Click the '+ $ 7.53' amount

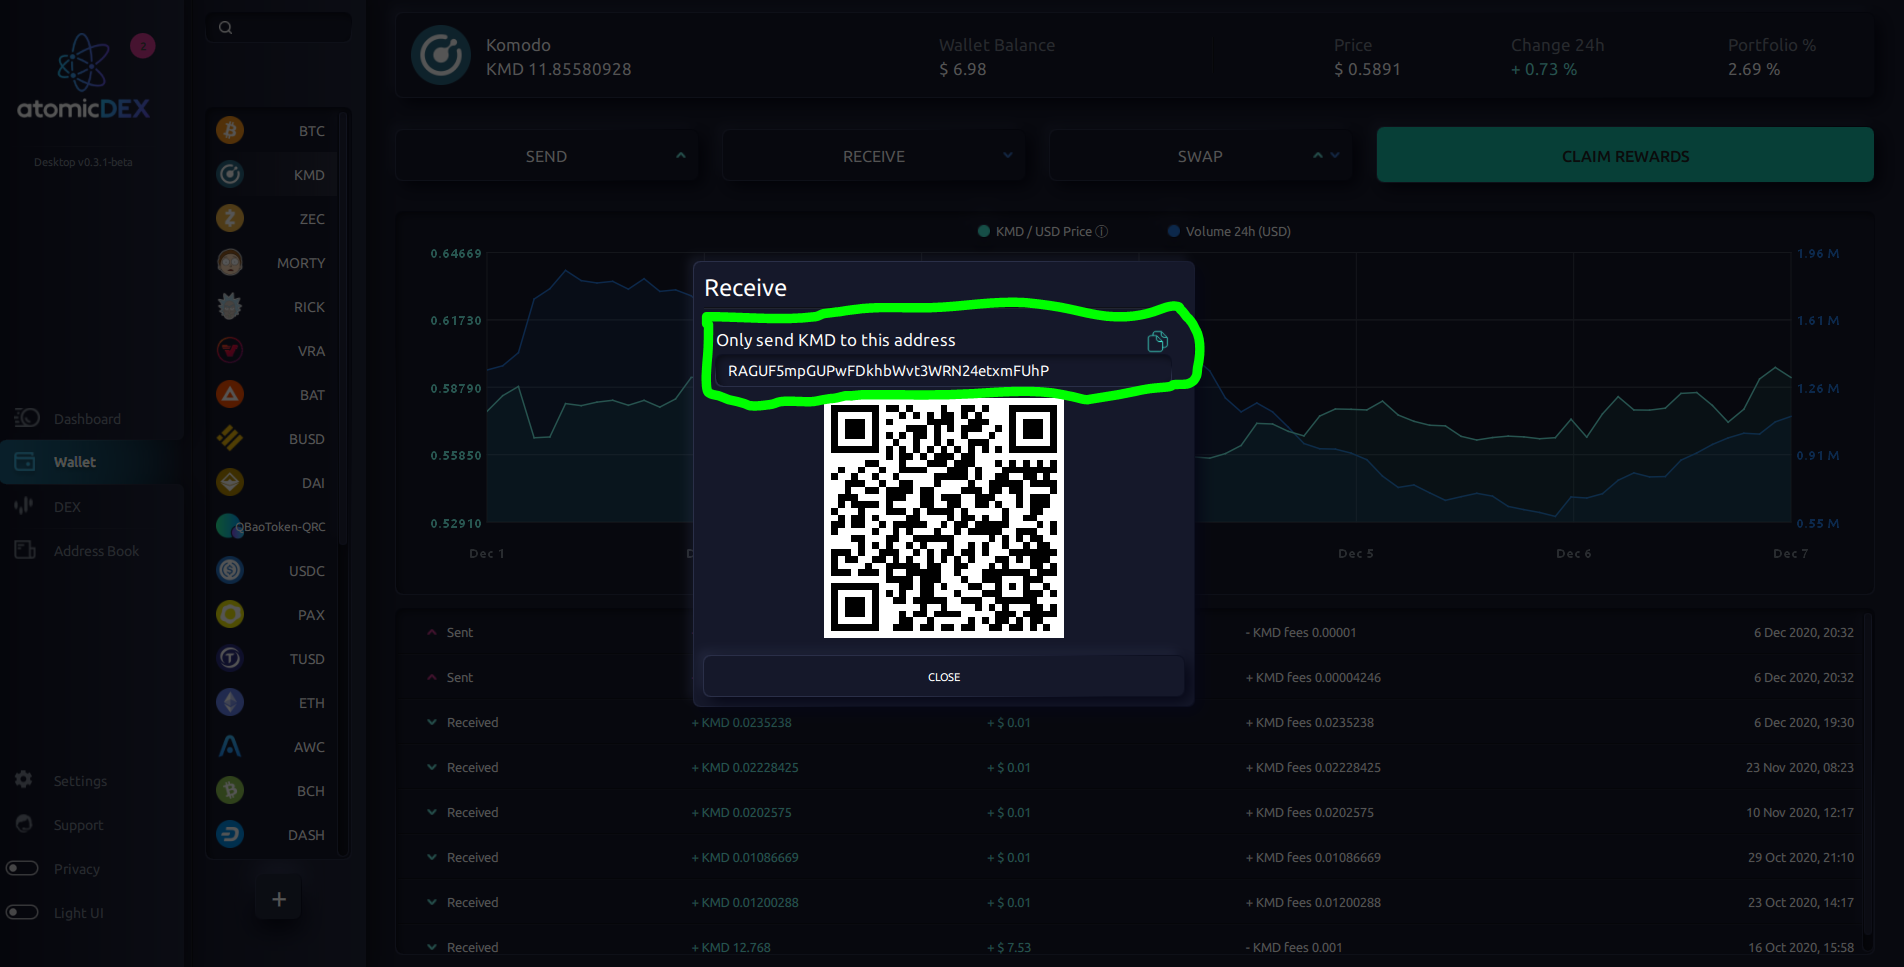click(1009, 947)
